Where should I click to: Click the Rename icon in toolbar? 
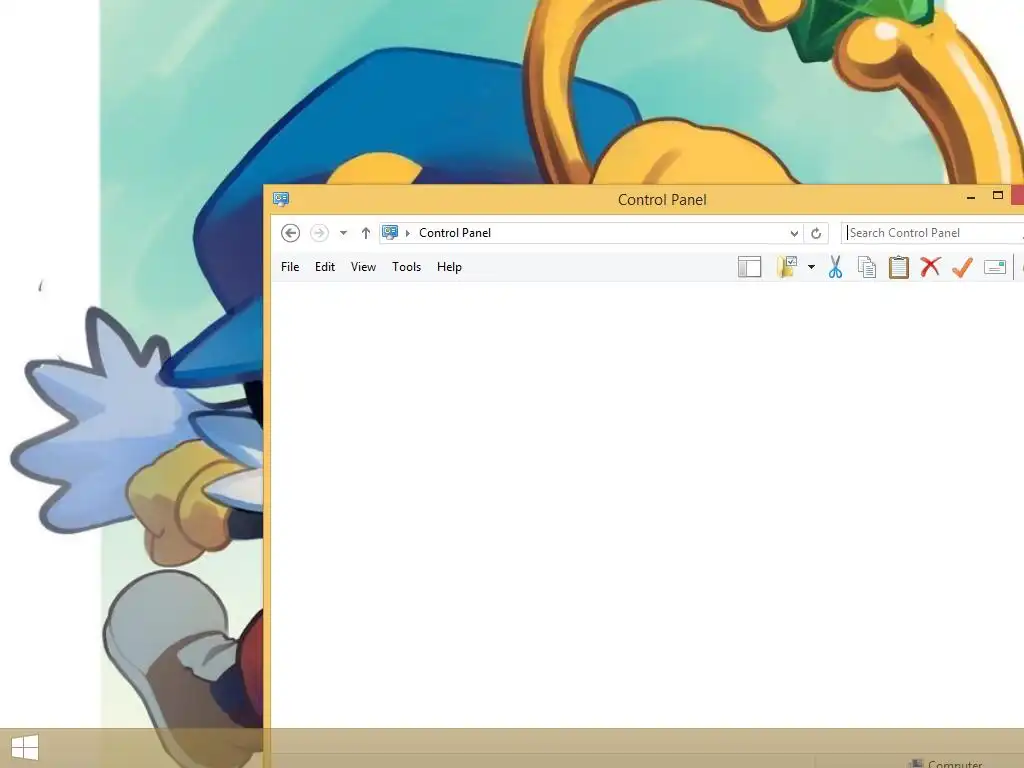[995, 267]
